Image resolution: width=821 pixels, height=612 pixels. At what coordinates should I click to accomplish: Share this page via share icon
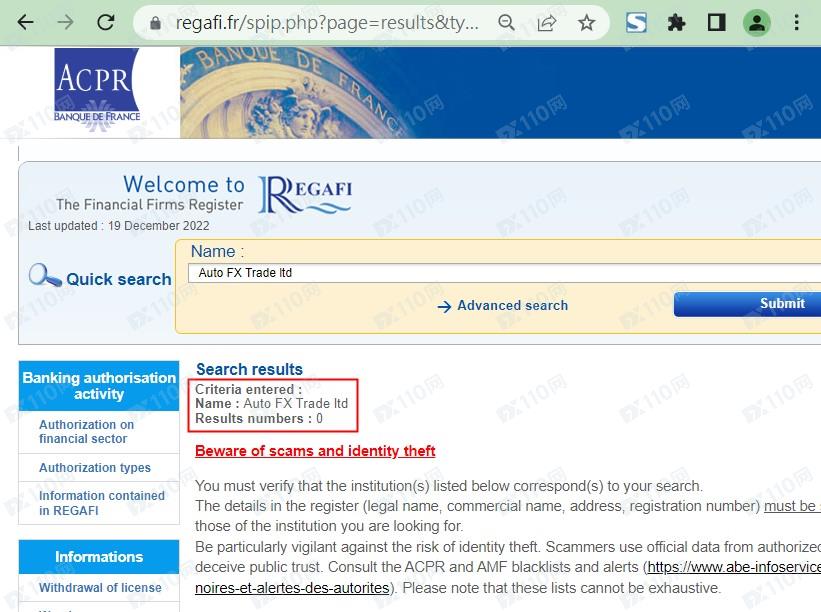coord(547,22)
